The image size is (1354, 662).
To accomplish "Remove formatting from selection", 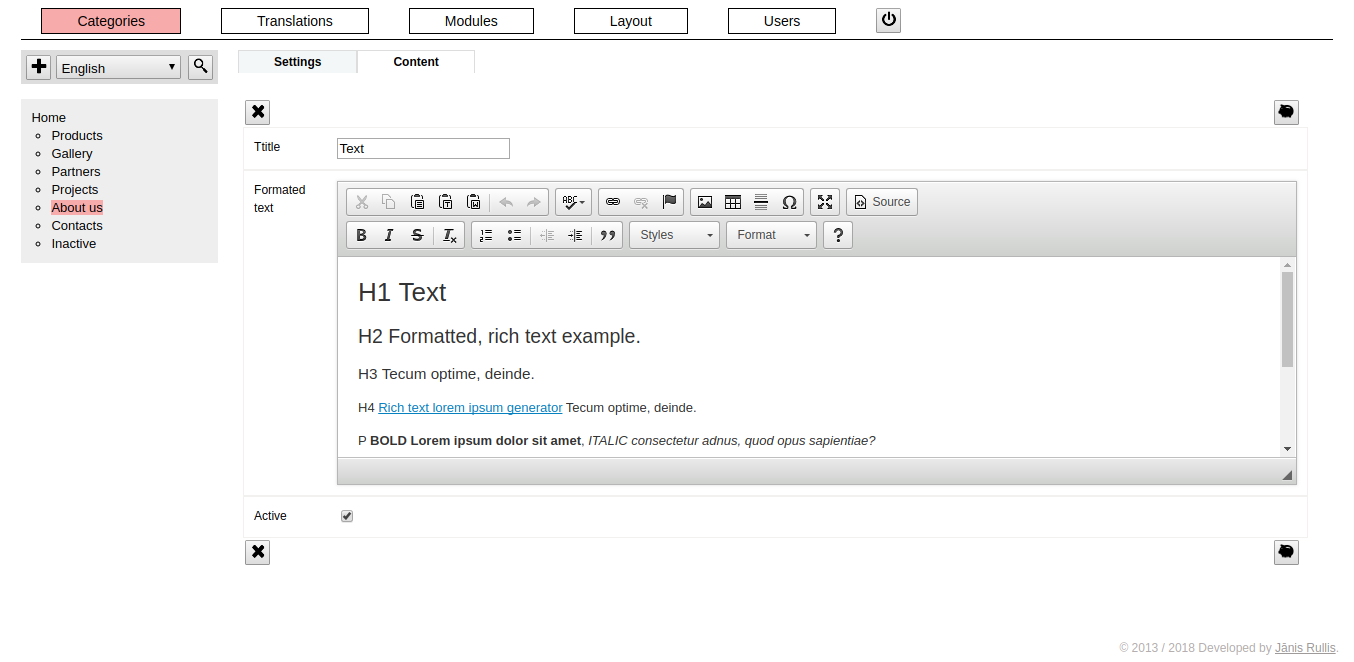I will 450,235.
